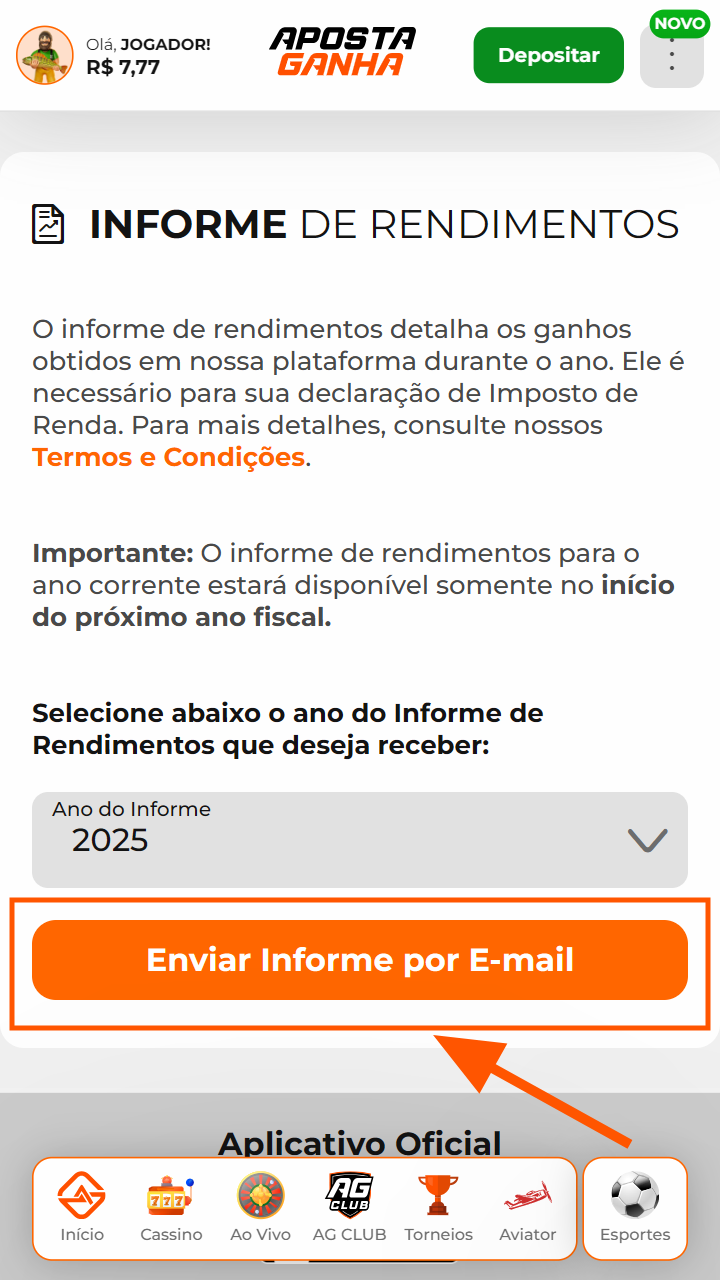Open the three-dot more options menu
The image size is (720, 1280).
[671, 58]
